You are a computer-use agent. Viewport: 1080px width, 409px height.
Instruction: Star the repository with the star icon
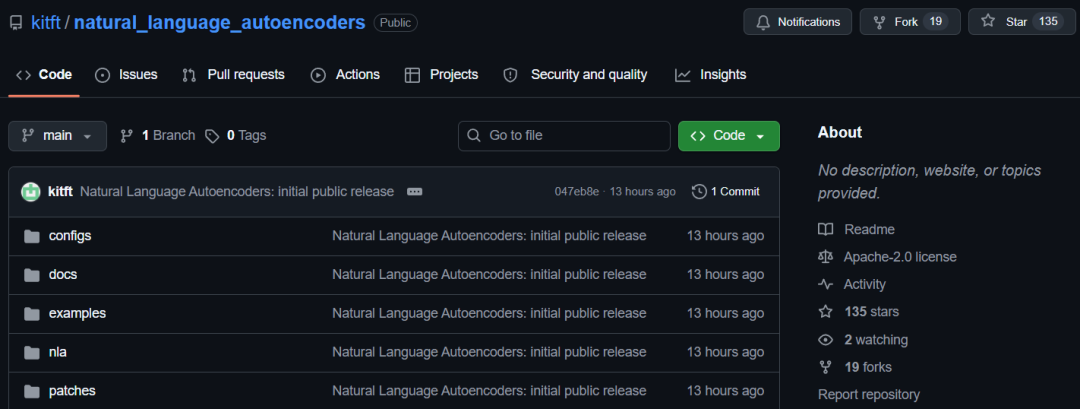988,21
